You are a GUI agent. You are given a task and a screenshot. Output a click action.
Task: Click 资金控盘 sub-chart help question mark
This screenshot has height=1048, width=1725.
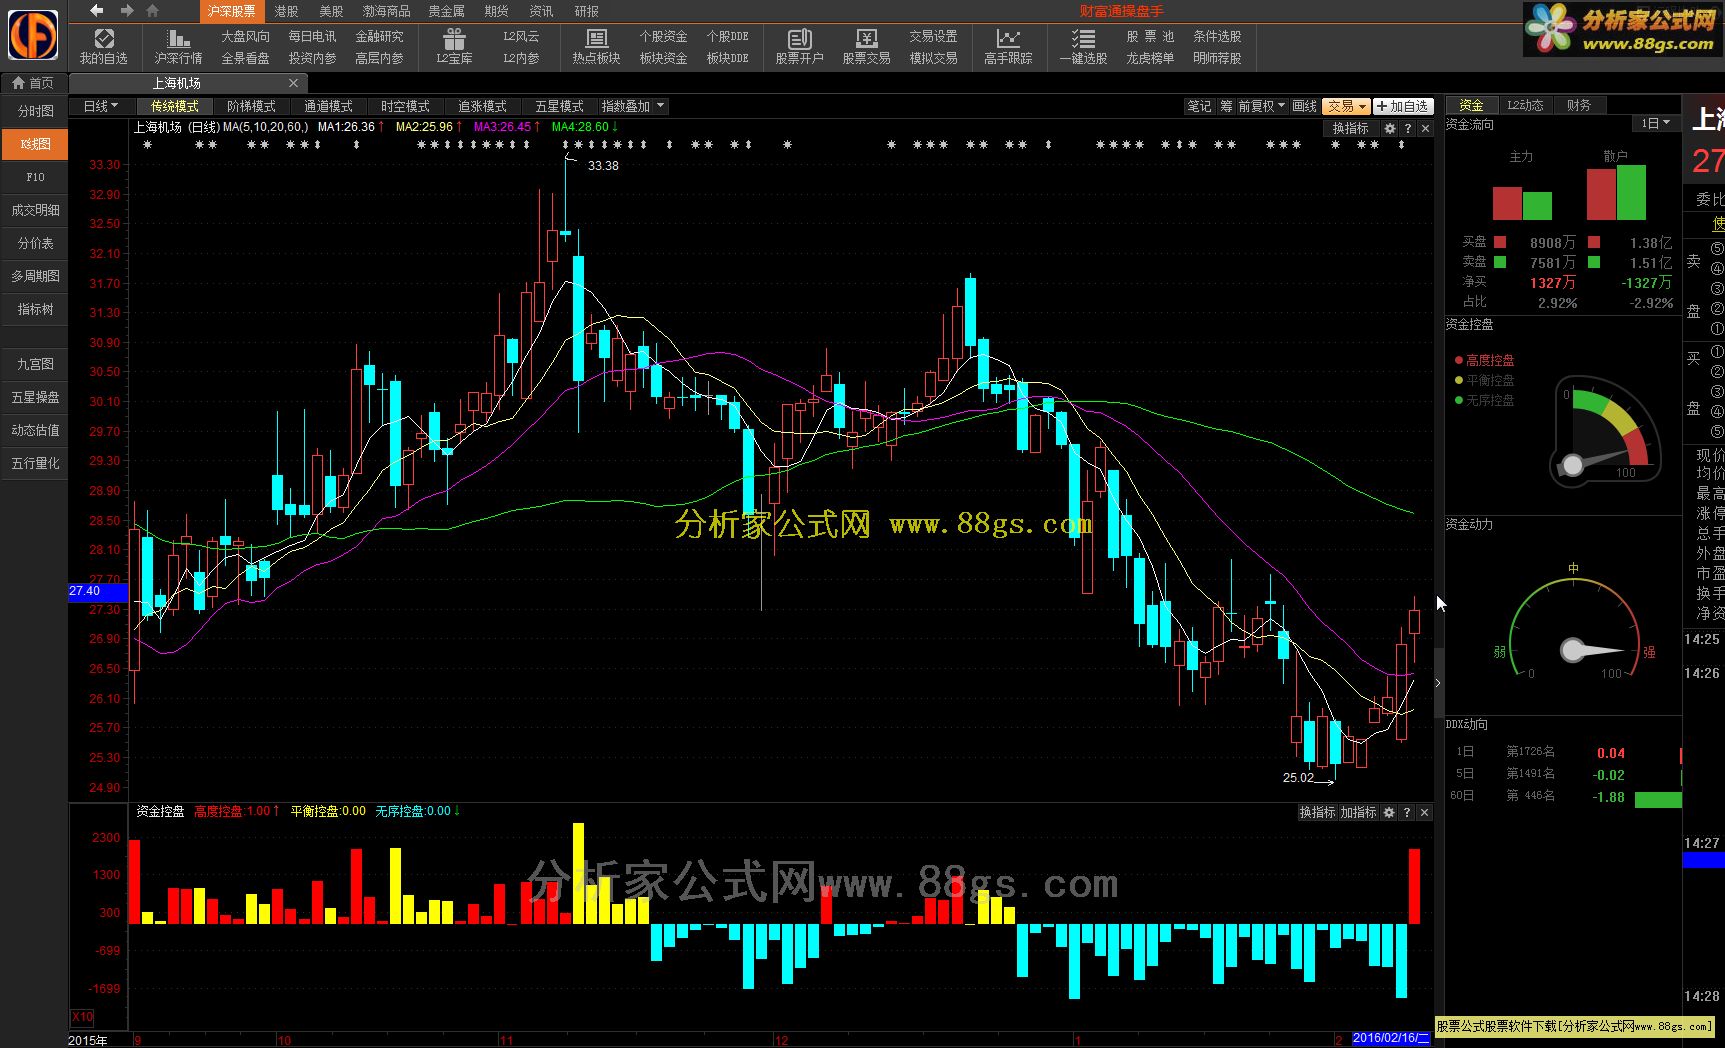tap(1407, 813)
